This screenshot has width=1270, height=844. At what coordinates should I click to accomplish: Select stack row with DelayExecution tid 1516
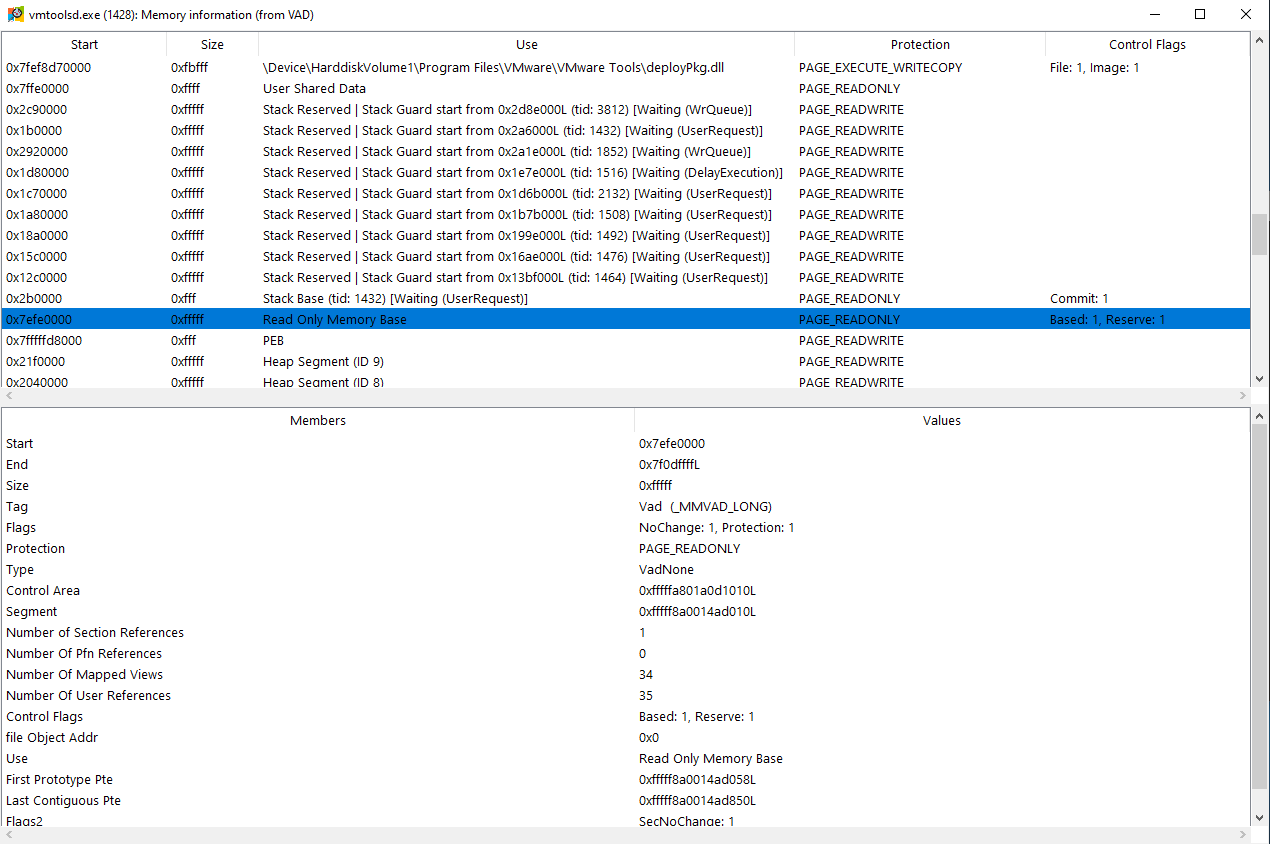point(625,173)
